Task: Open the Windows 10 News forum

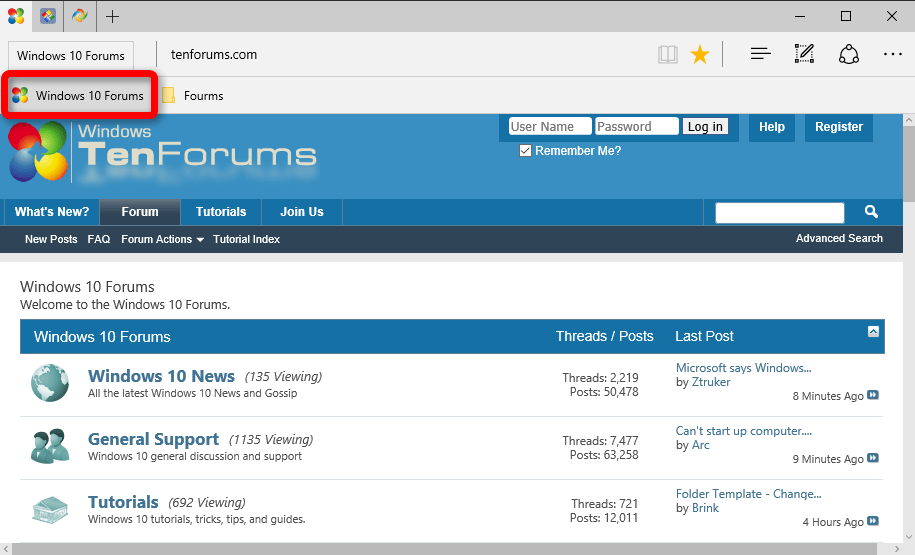Action: tap(161, 376)
